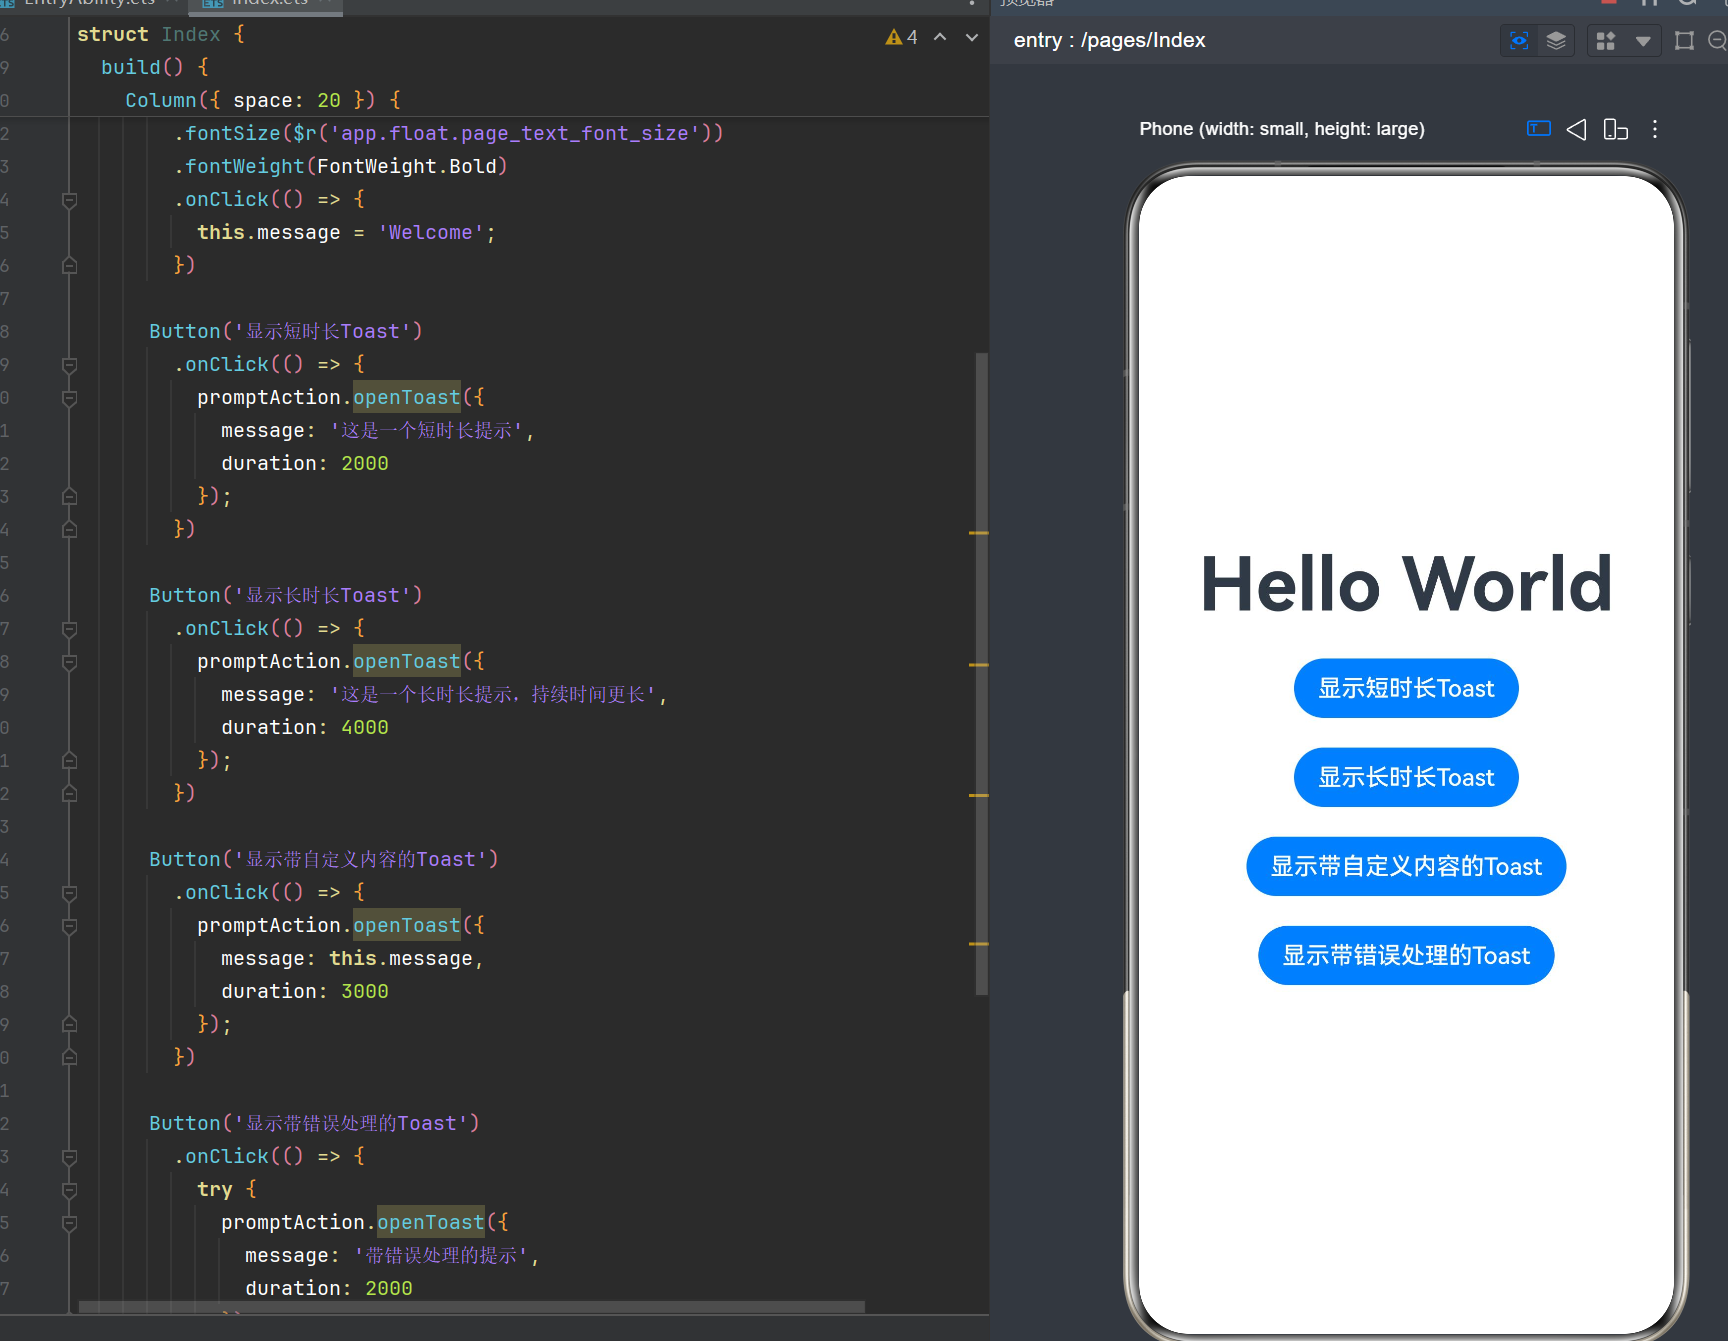Click Button('显示短时长Toast') code line
Screen dimensions: 1728x1341
click(x=286, y=331)
